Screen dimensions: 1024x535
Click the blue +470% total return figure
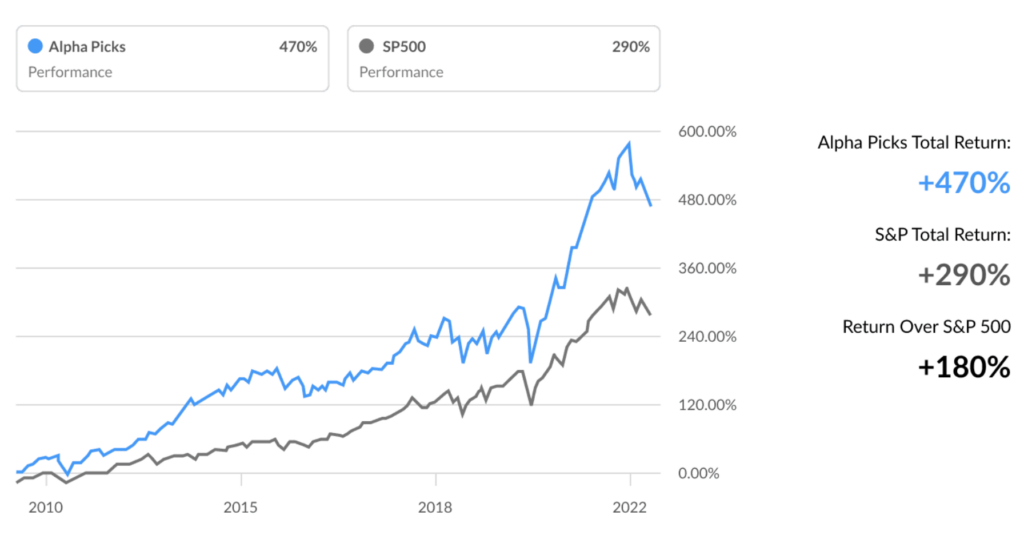tap(964, 183)
